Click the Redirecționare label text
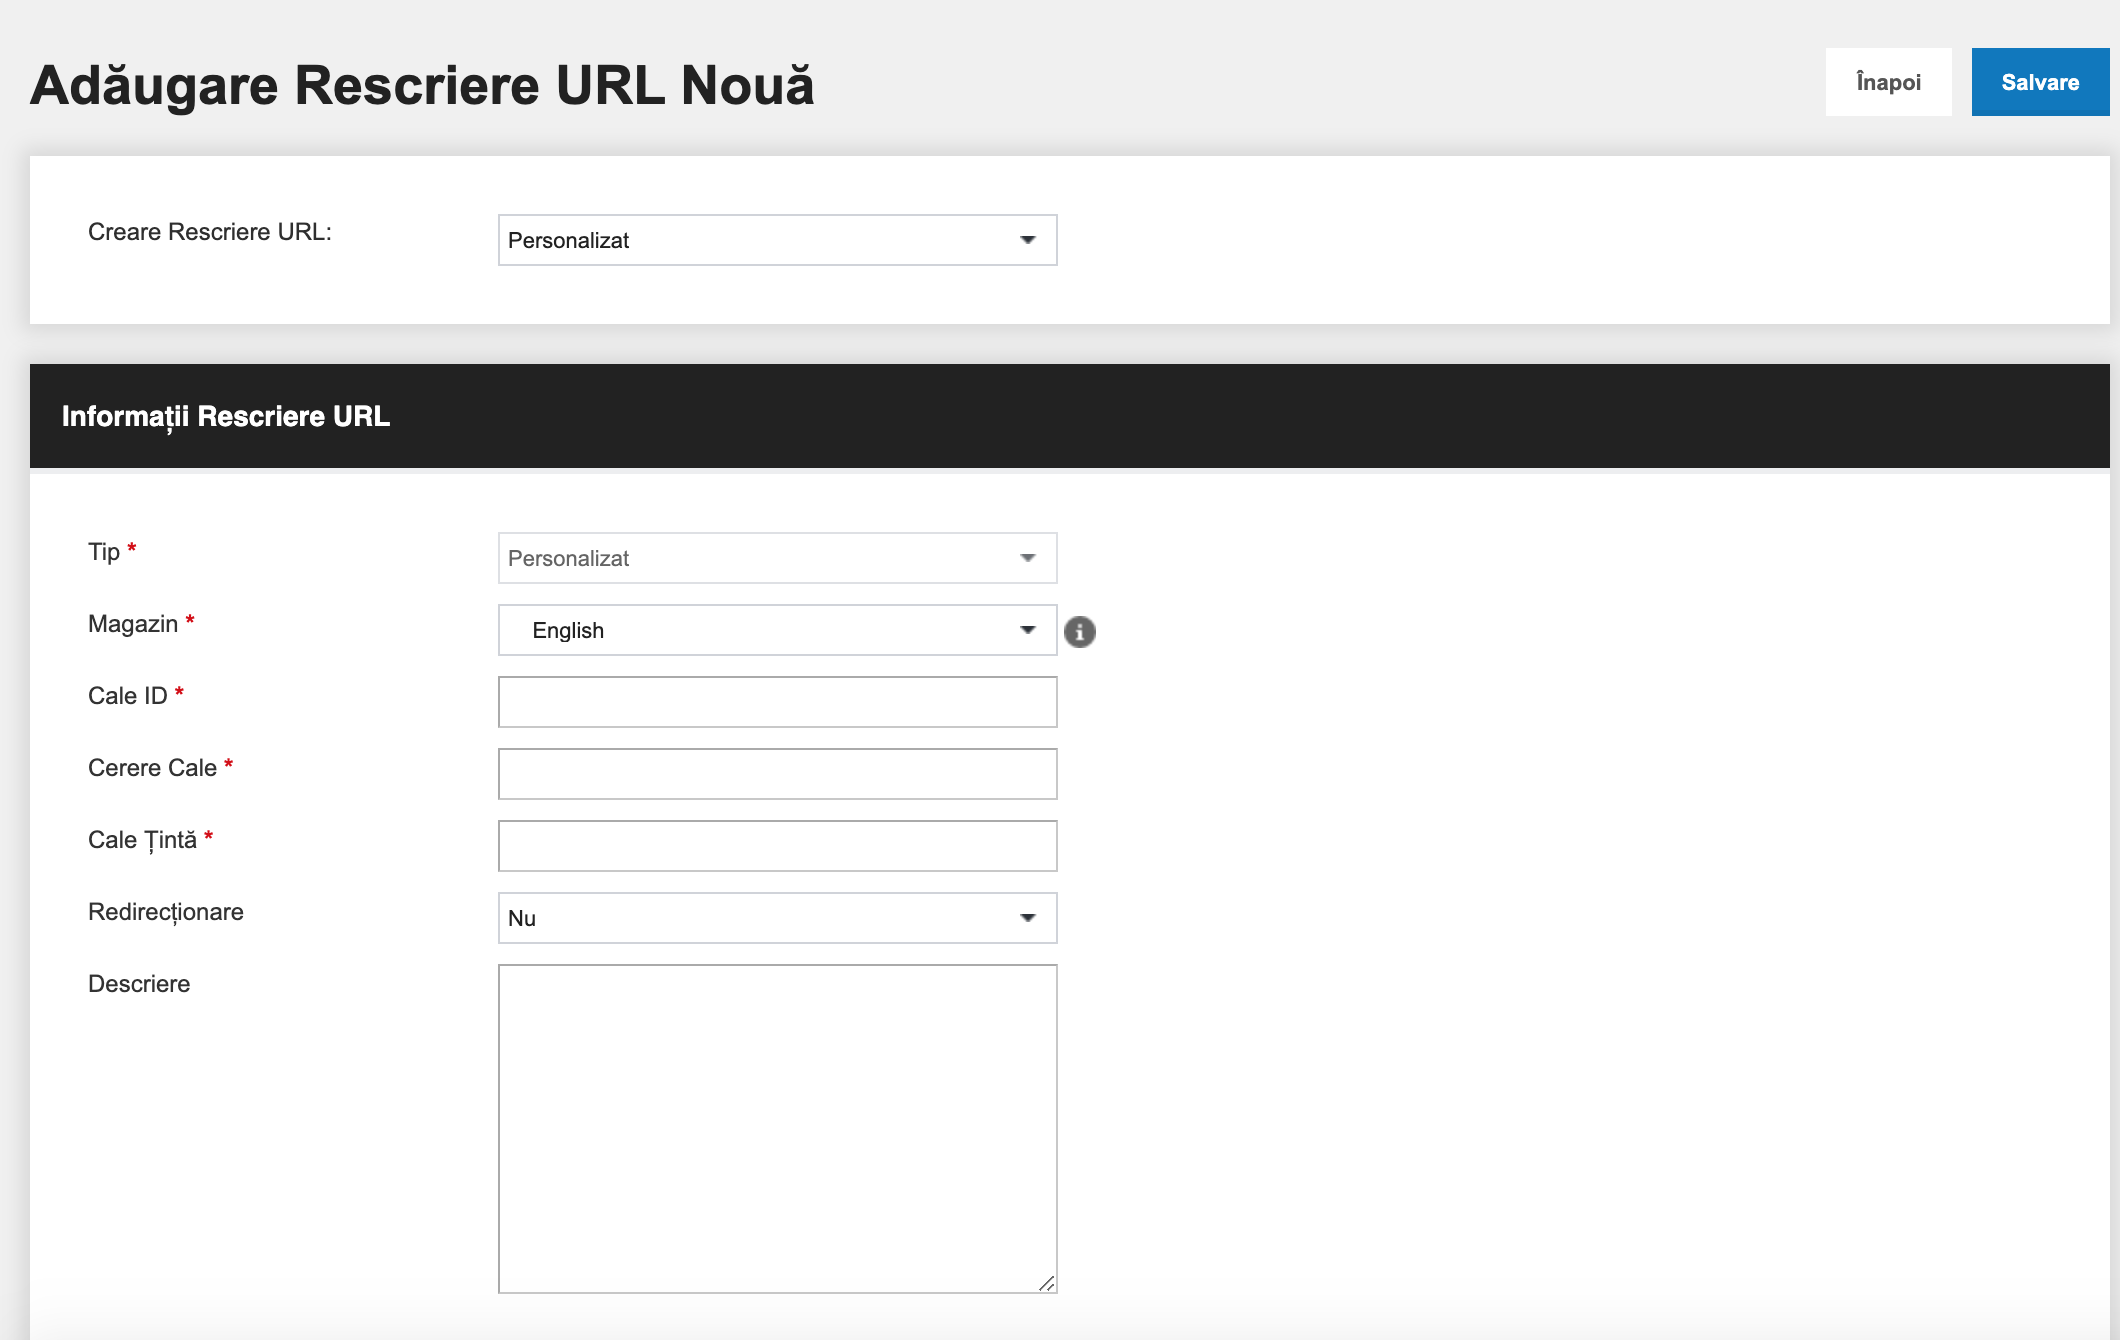2120x1340 pixels. pyautogui.click(x=166, y=912)
